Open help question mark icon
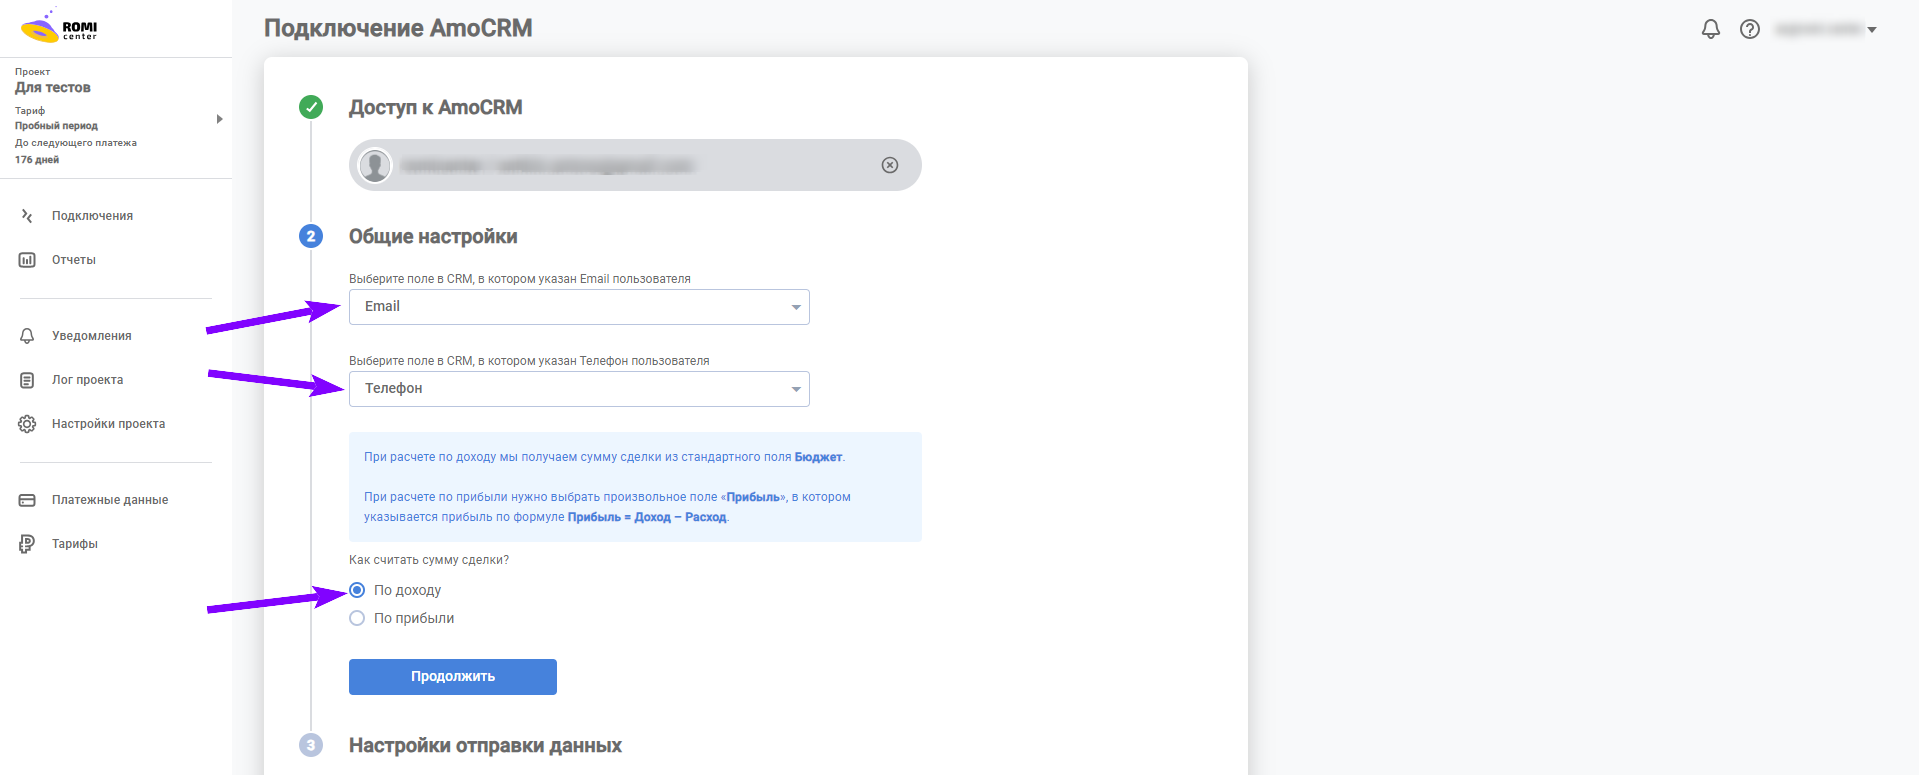Image resolution: width=1919 pixels, height=775 pixels. pyautogui.click(x=1750, y=29)
